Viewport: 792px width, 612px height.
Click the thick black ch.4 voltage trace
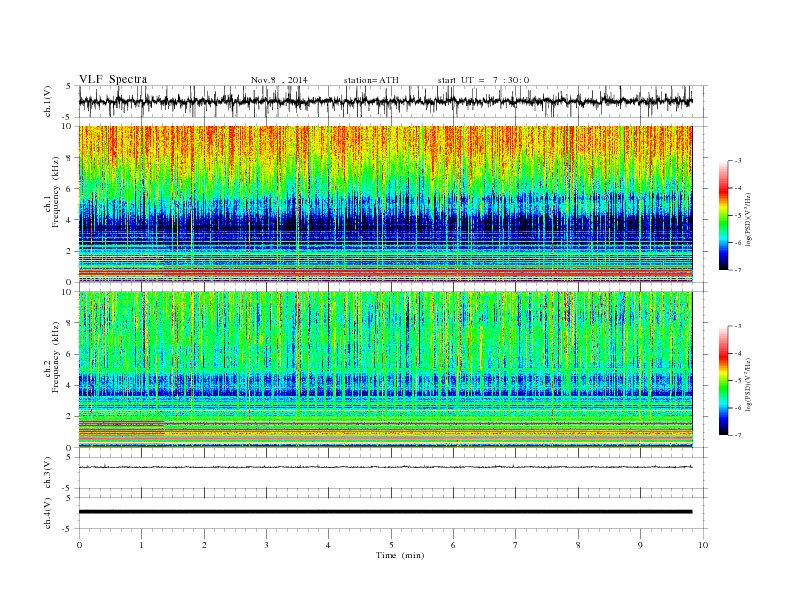tap(386, 512)
